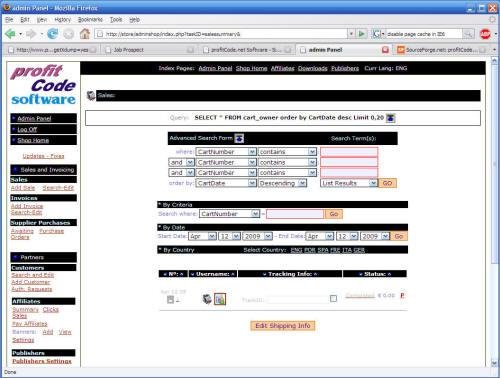Click the icon beside the Sales header
Screen dimensions: 500x378
(91, 95)
